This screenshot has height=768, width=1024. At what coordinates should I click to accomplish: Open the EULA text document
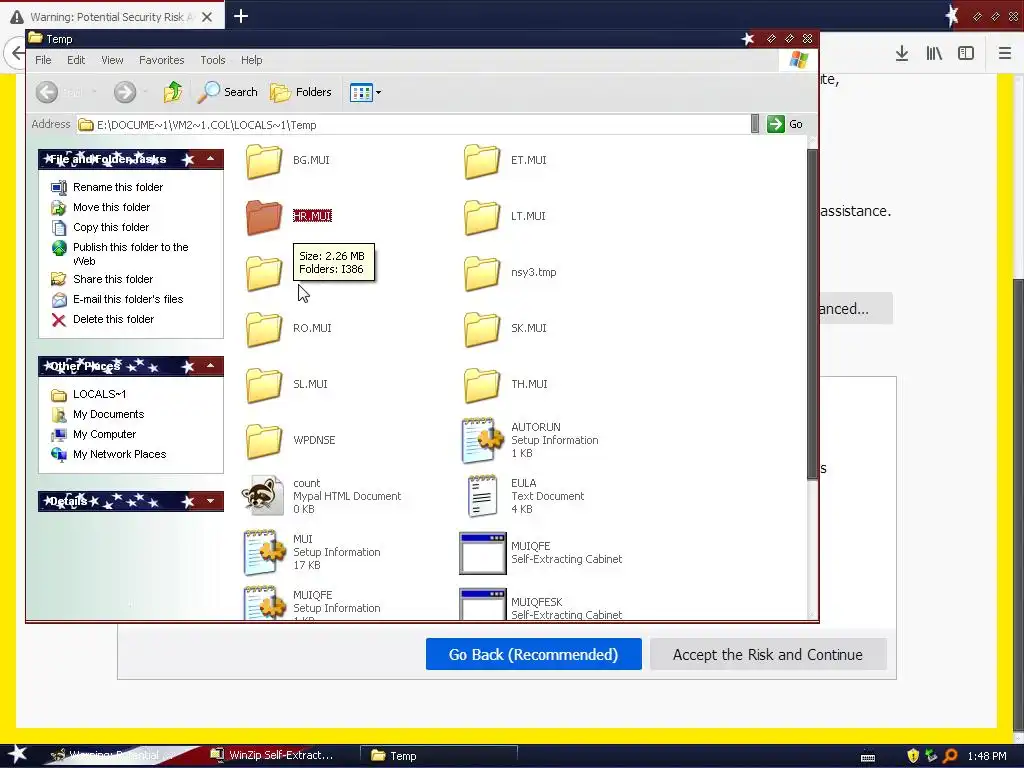click(525, 496)
